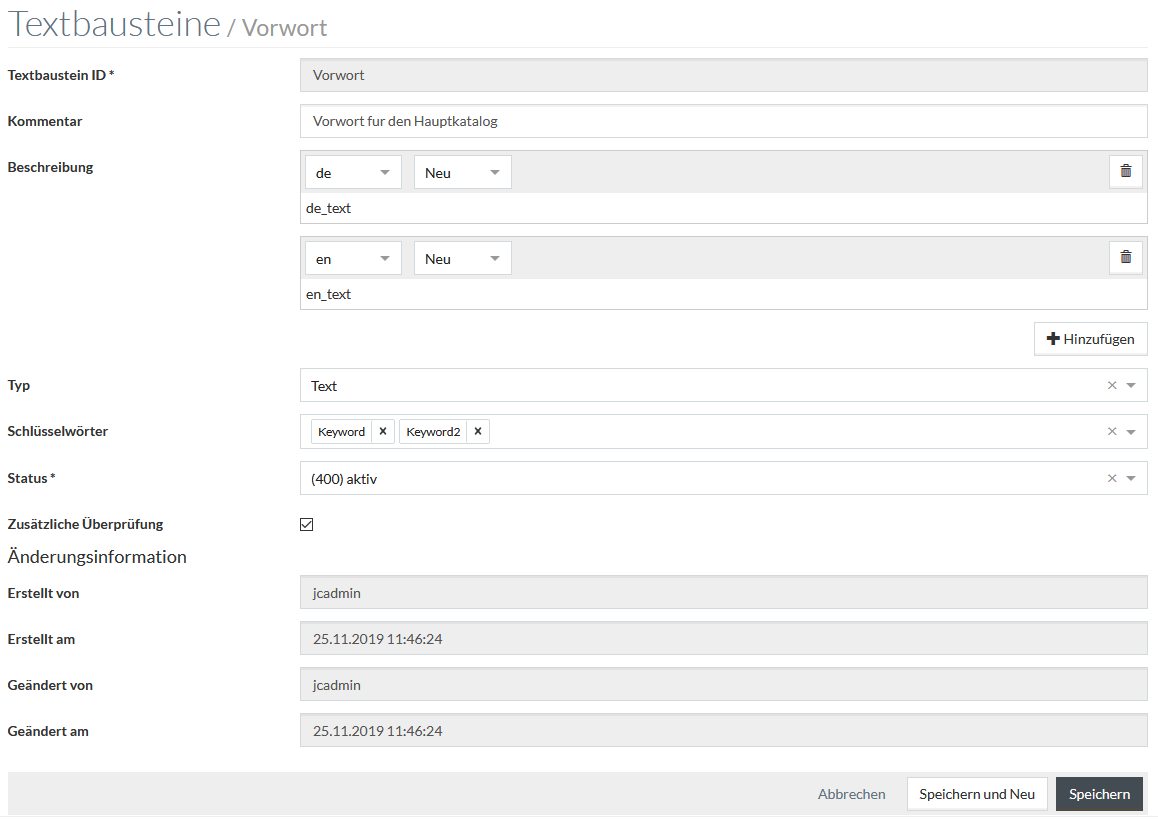Click the Geändert am date field

pyautogui.click(x=723, y=730)
